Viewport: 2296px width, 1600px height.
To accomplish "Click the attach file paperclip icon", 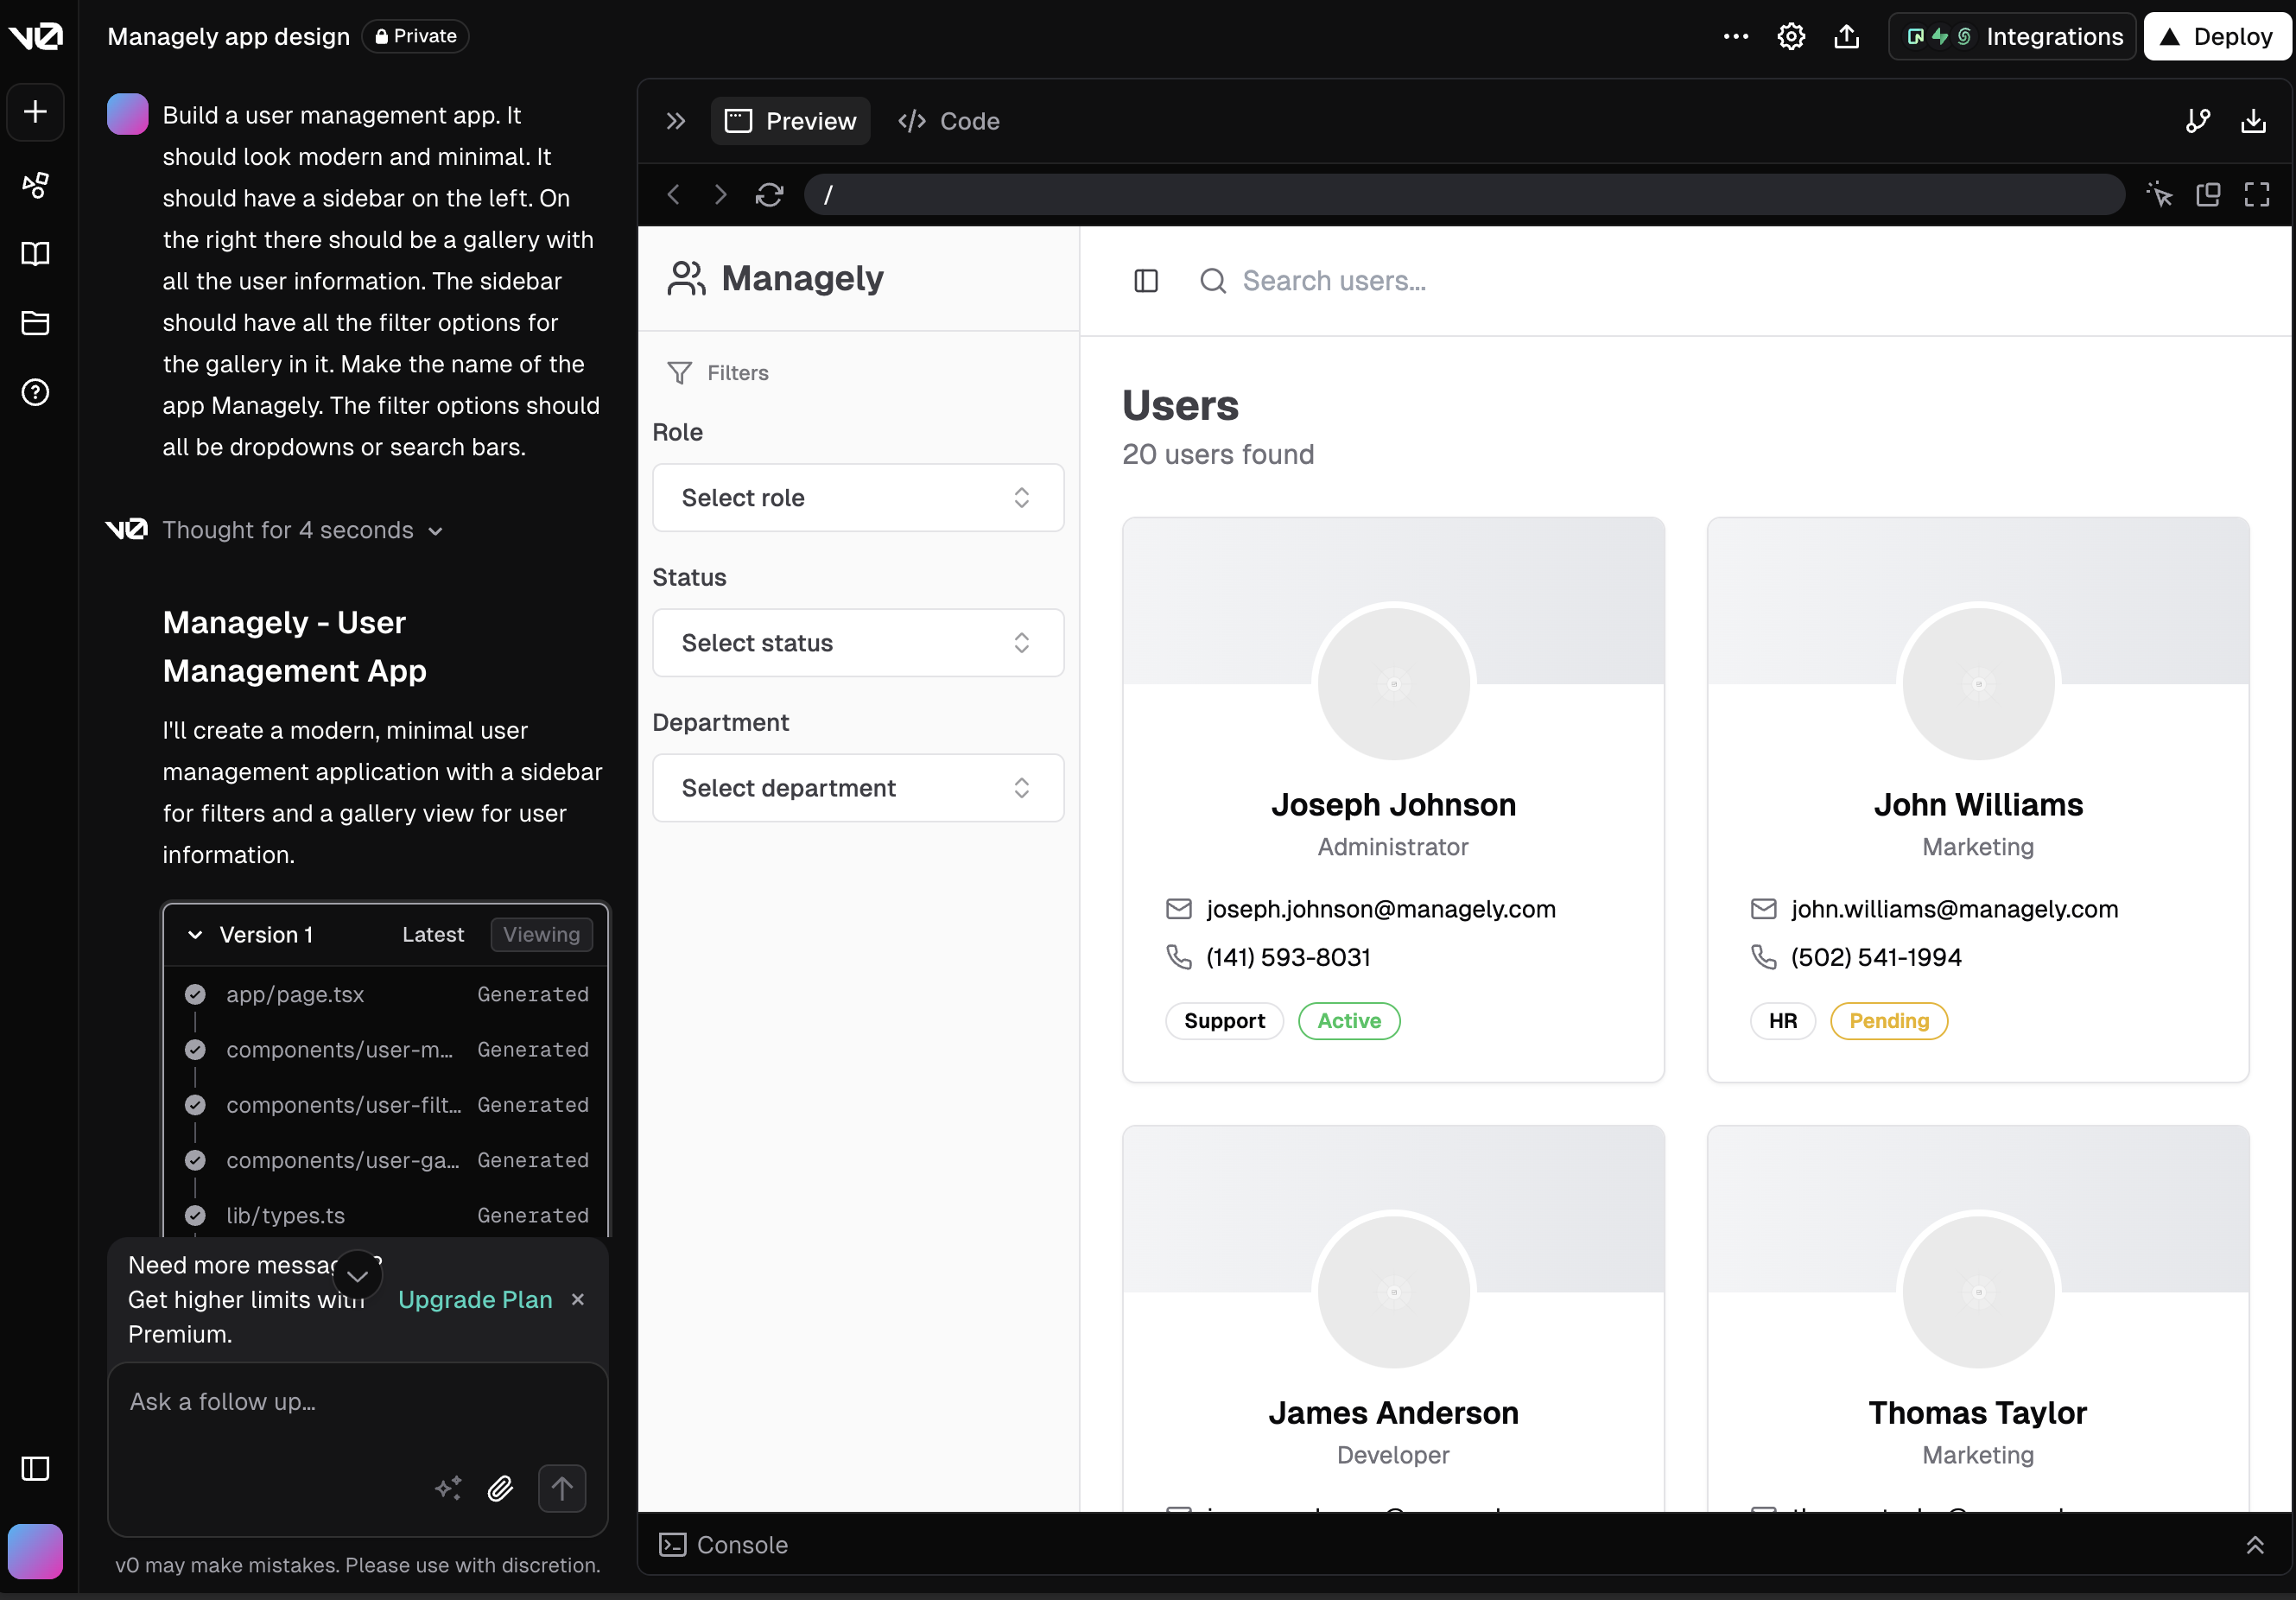I will coord(500,1488).
